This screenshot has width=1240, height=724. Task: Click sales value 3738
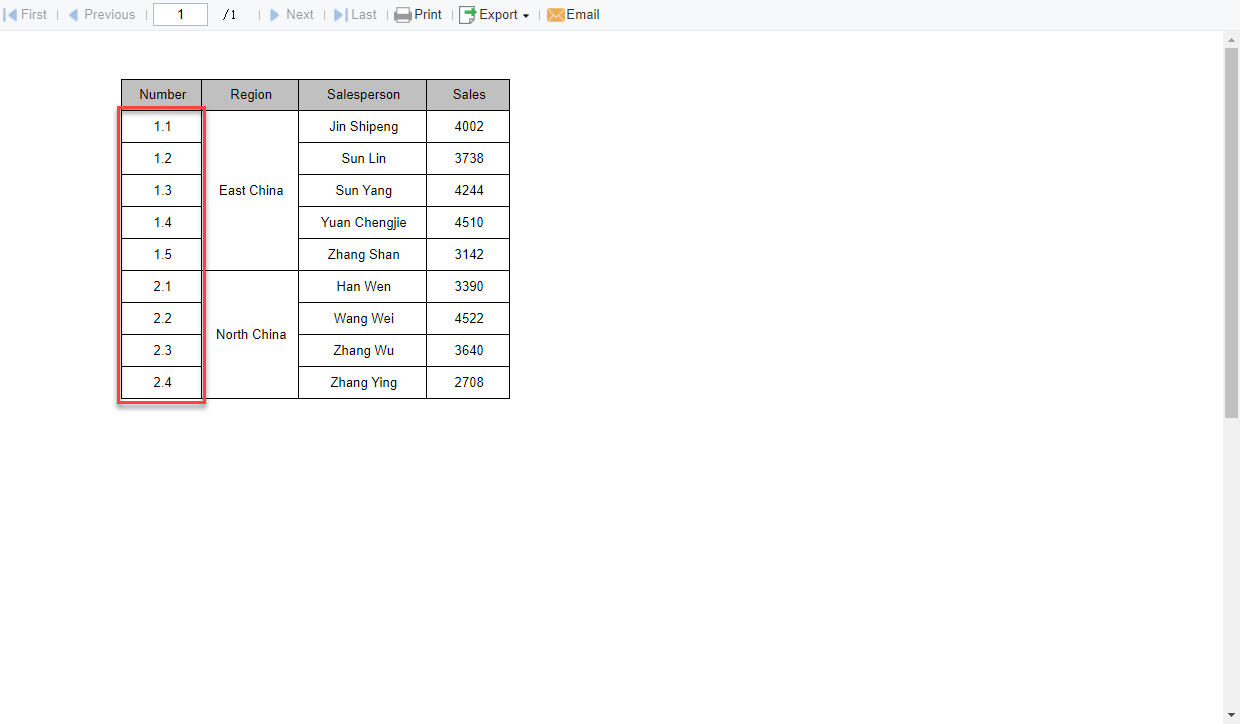pyautogui.click(x=468, y=159)
